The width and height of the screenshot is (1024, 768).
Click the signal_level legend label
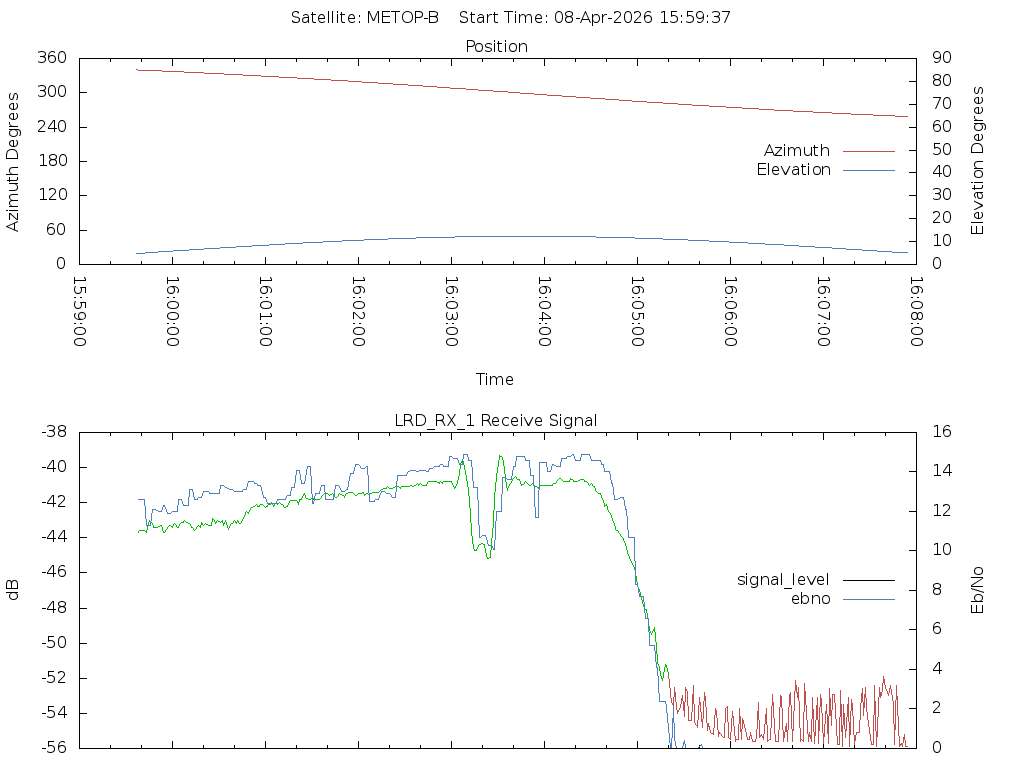783,580
